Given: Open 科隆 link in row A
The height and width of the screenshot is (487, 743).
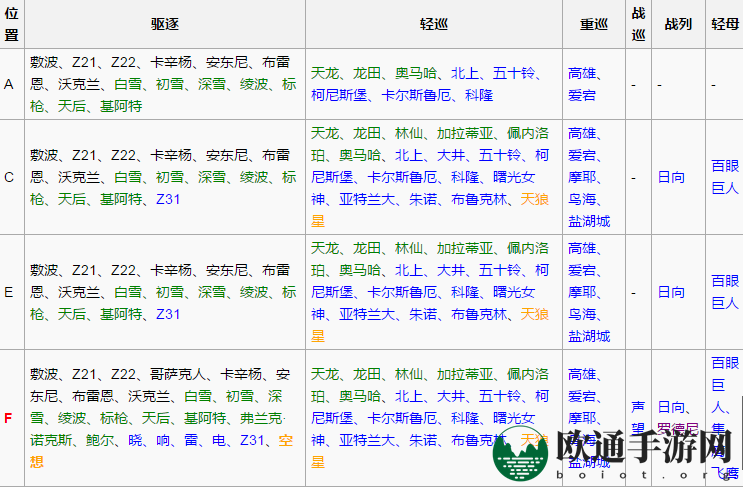Looking at the screenshot, I should [x=479, y=95].
